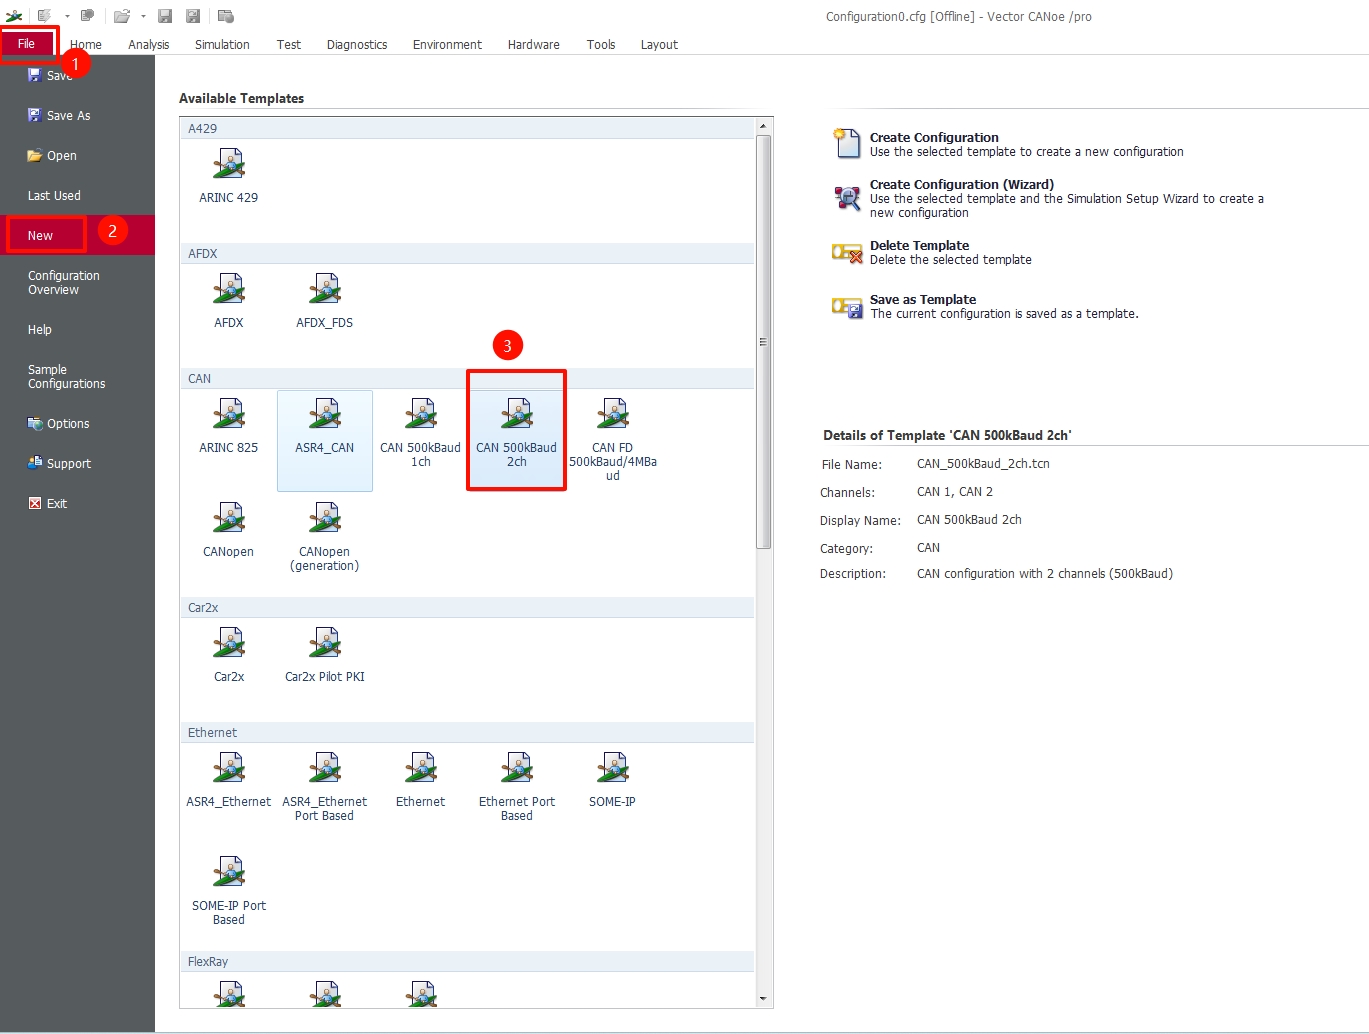Select the ARINC 429 template icon
This screenshot has width=1369, height=1034.
[229, 165]
